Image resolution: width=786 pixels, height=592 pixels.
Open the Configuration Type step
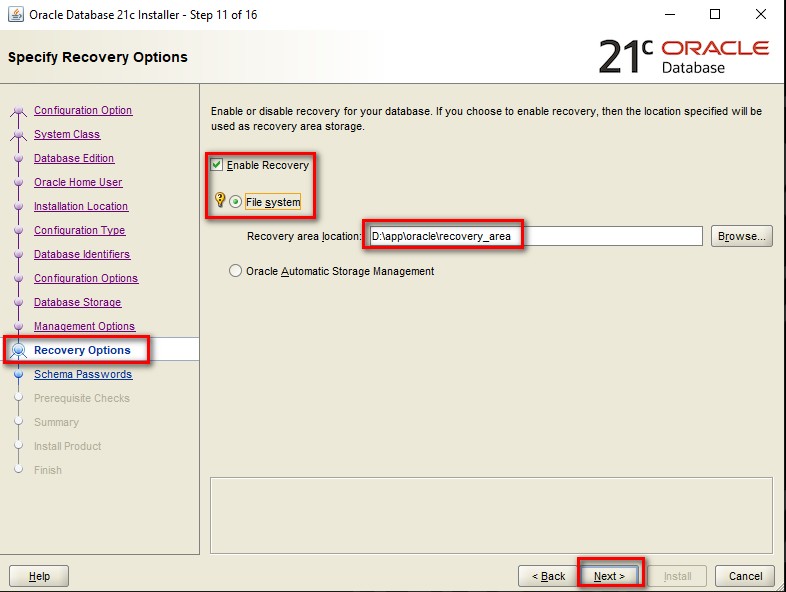80,231
